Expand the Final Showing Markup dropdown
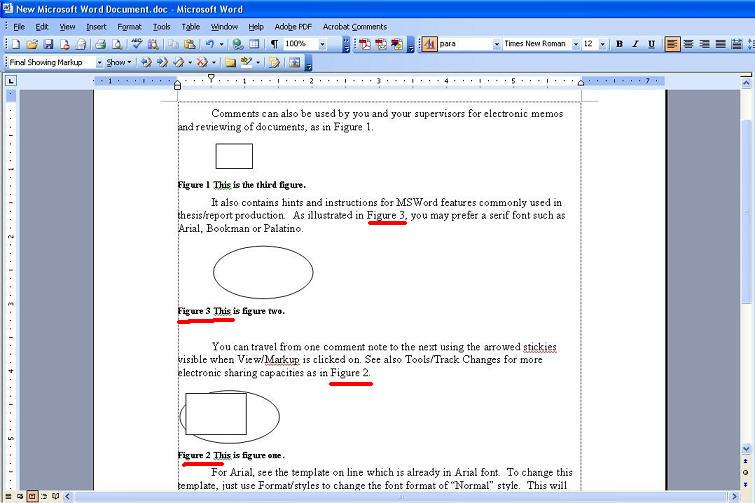 [x=99, y=62]
